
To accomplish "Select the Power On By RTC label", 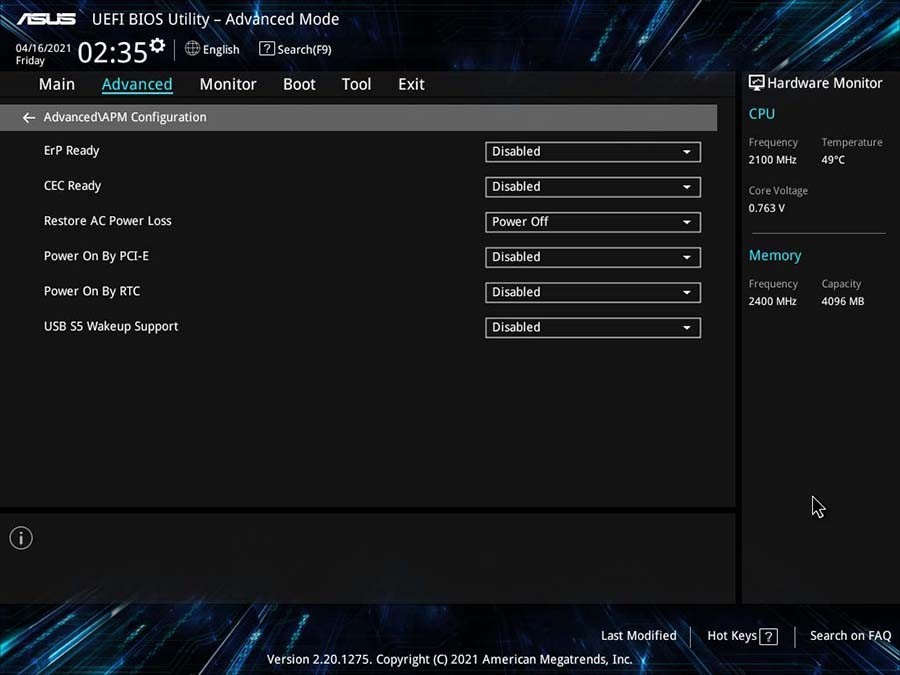I will 92,291.
